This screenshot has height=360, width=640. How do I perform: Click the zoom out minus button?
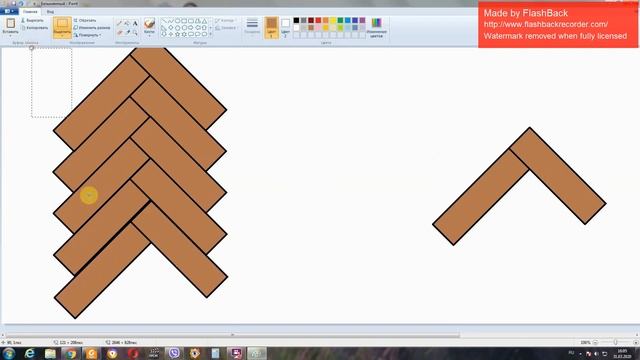596,342
